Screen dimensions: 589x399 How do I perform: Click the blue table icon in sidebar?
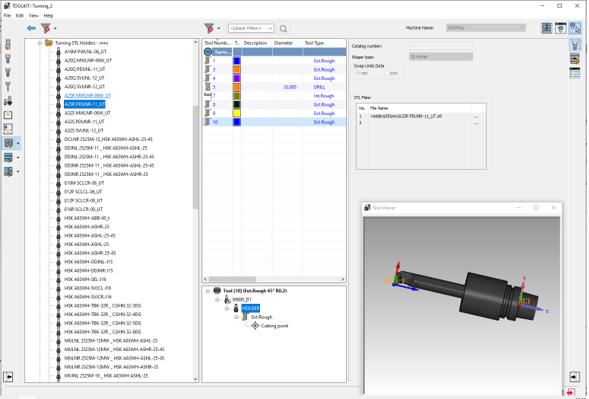[8, 157]
